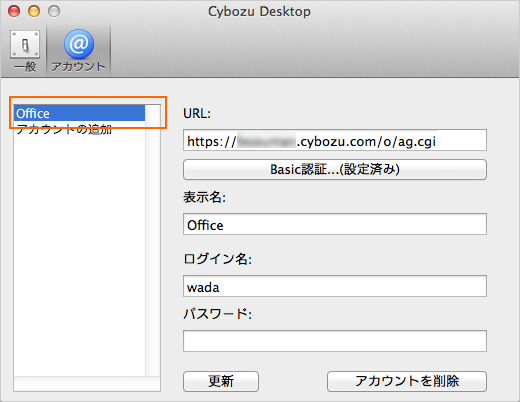Select the Office account in the list
The width and height of the screenshot is (520, 402).
(79, 113)
